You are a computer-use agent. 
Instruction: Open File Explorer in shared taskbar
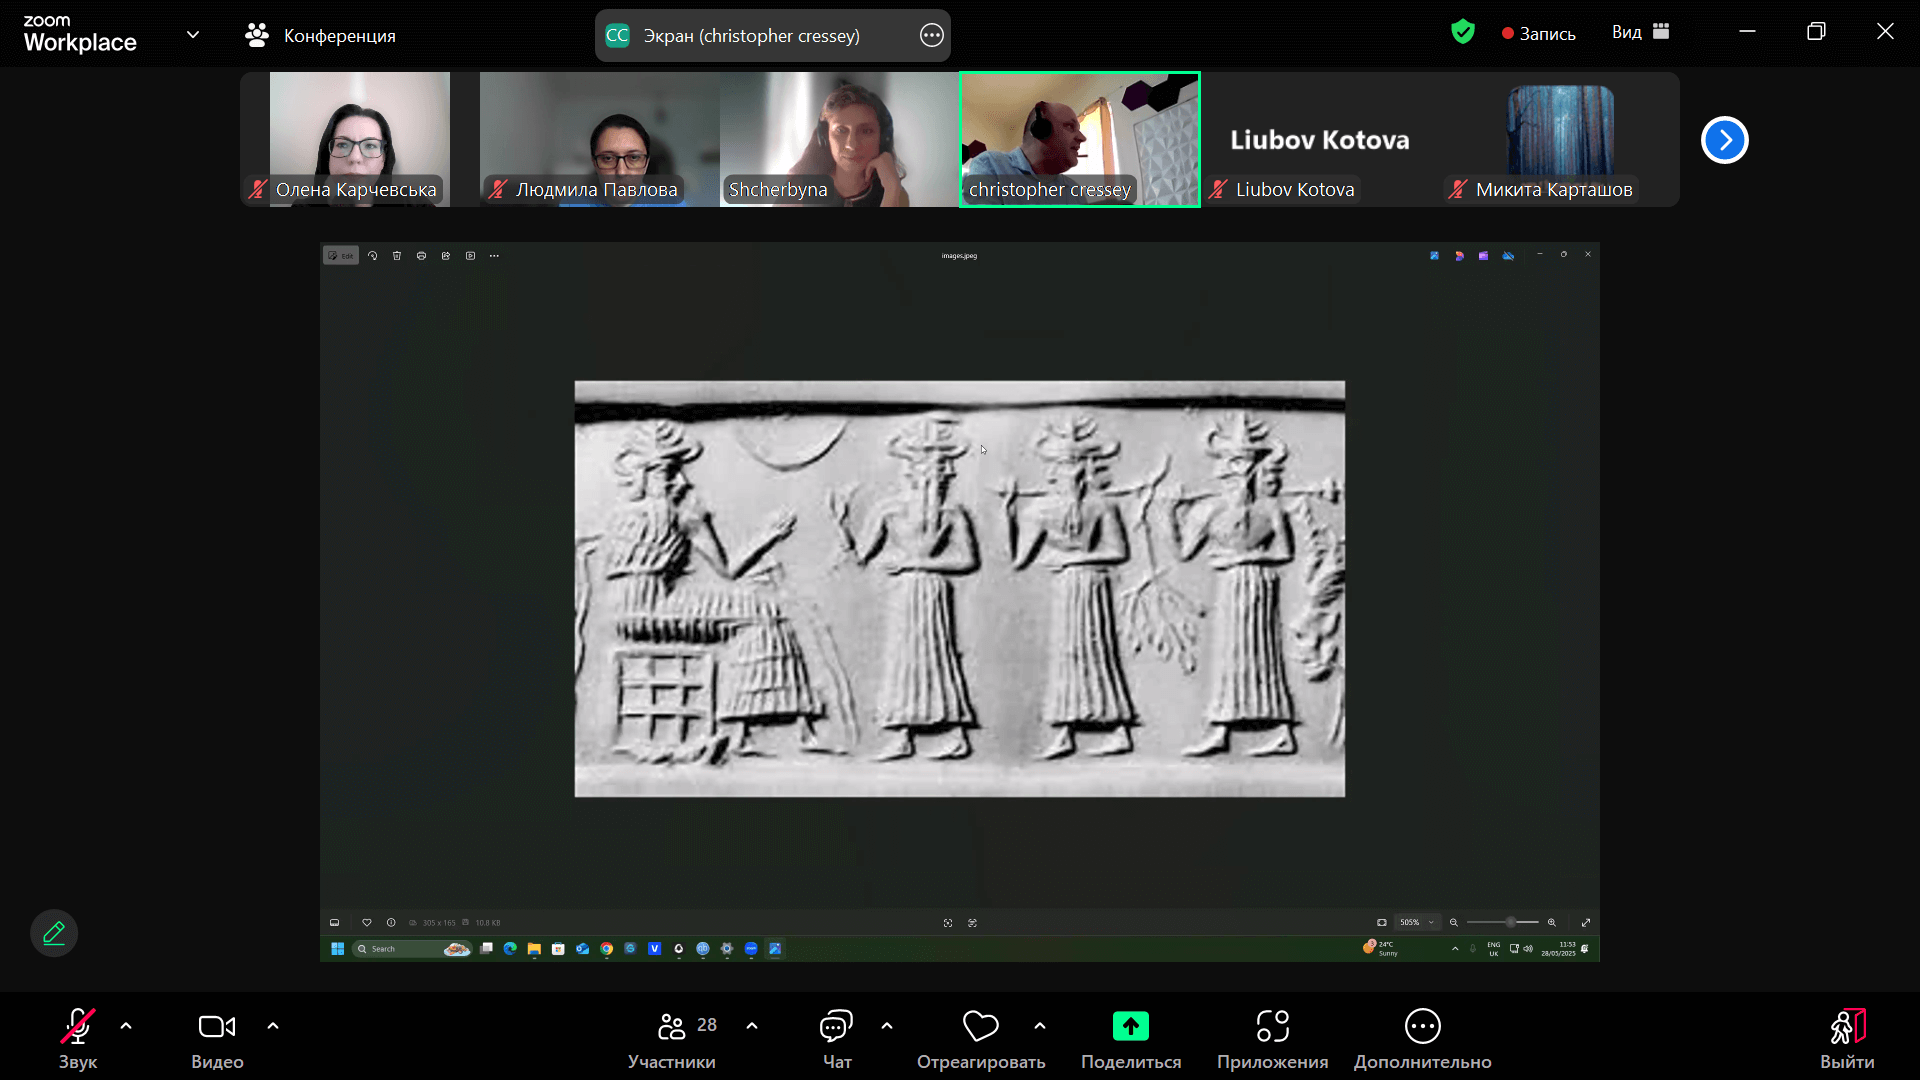534,949
